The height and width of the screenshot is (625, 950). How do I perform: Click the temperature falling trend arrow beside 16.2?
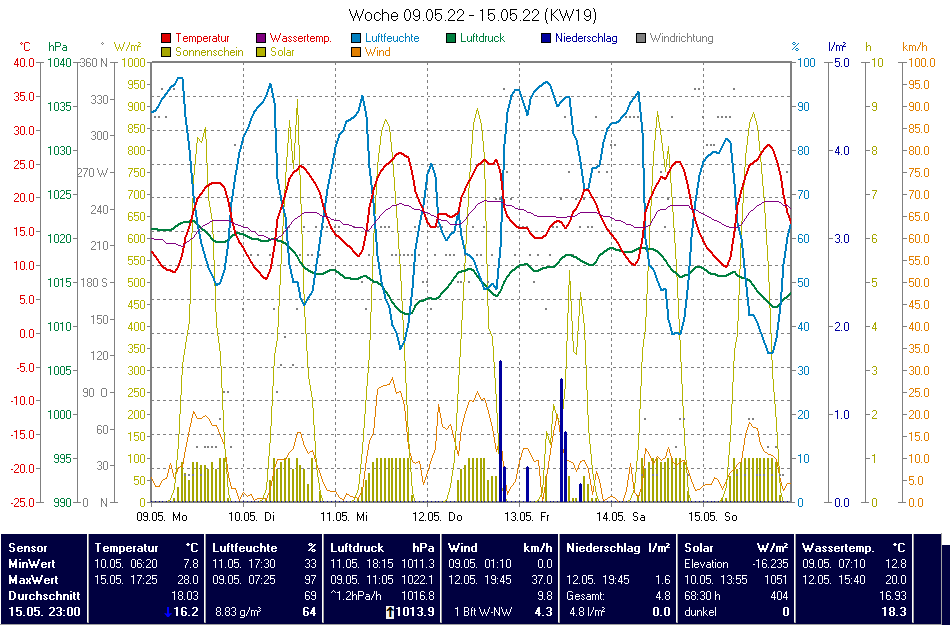point(168,612)
